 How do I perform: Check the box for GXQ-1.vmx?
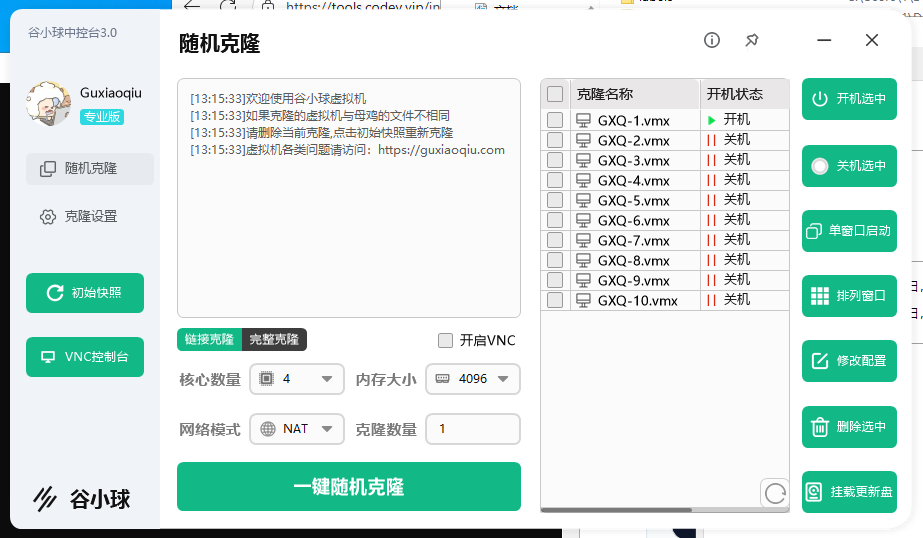pyautogui.click(x=555, y=120)
